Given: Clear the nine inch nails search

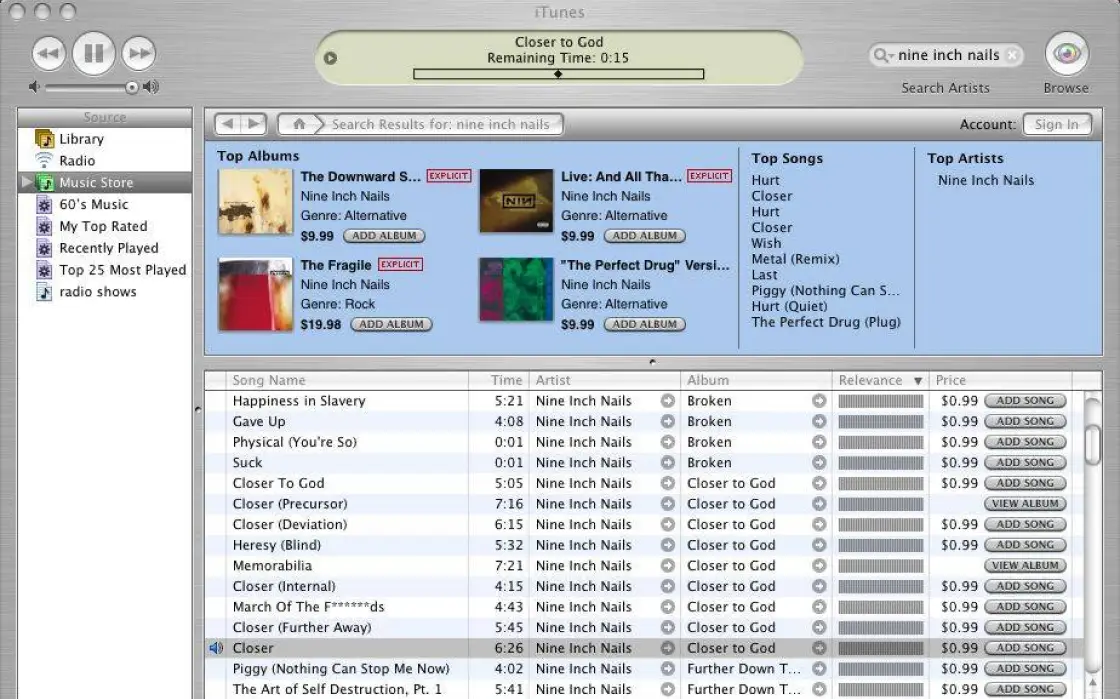Looking at the screenshot, I should pyautogui.click(x=1011, y=55).
